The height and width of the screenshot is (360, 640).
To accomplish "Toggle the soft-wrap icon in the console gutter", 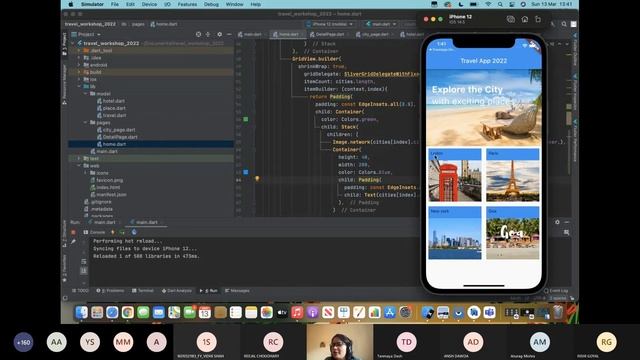I will point(84,262).
